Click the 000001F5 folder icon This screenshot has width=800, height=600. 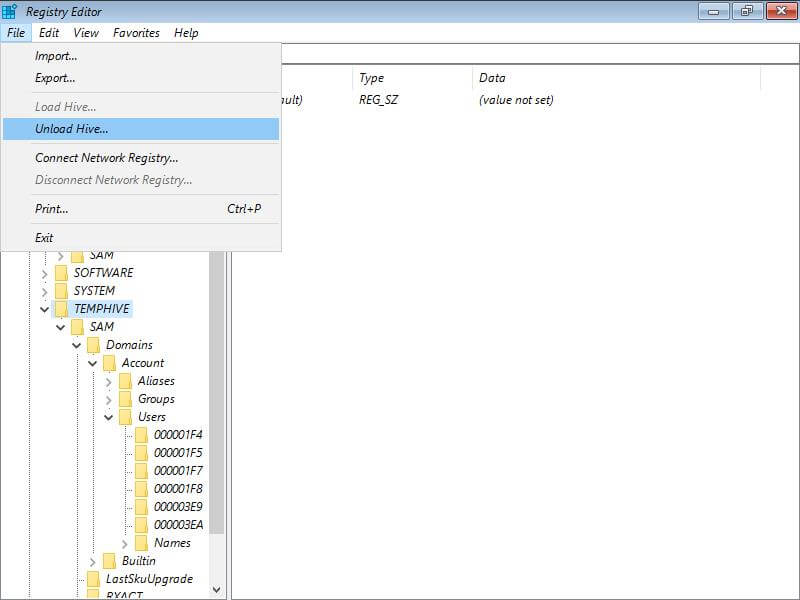(x=141, y=453)
